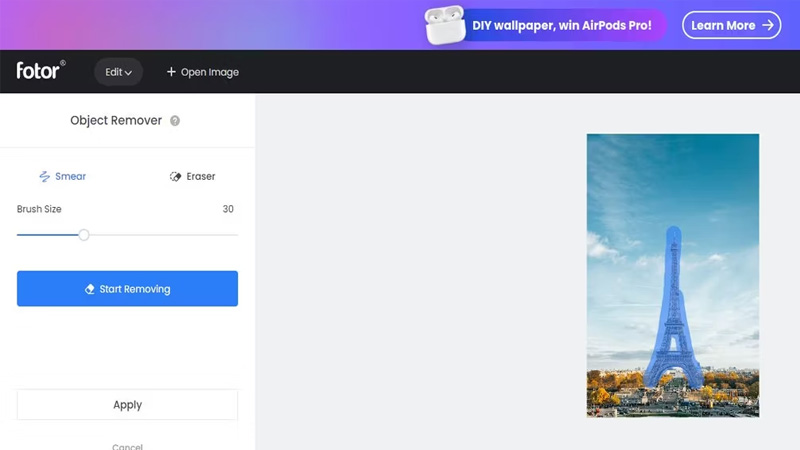Click the Learn More banner button
The width and height of the screenshot is (800, 450).
(731, 26)
